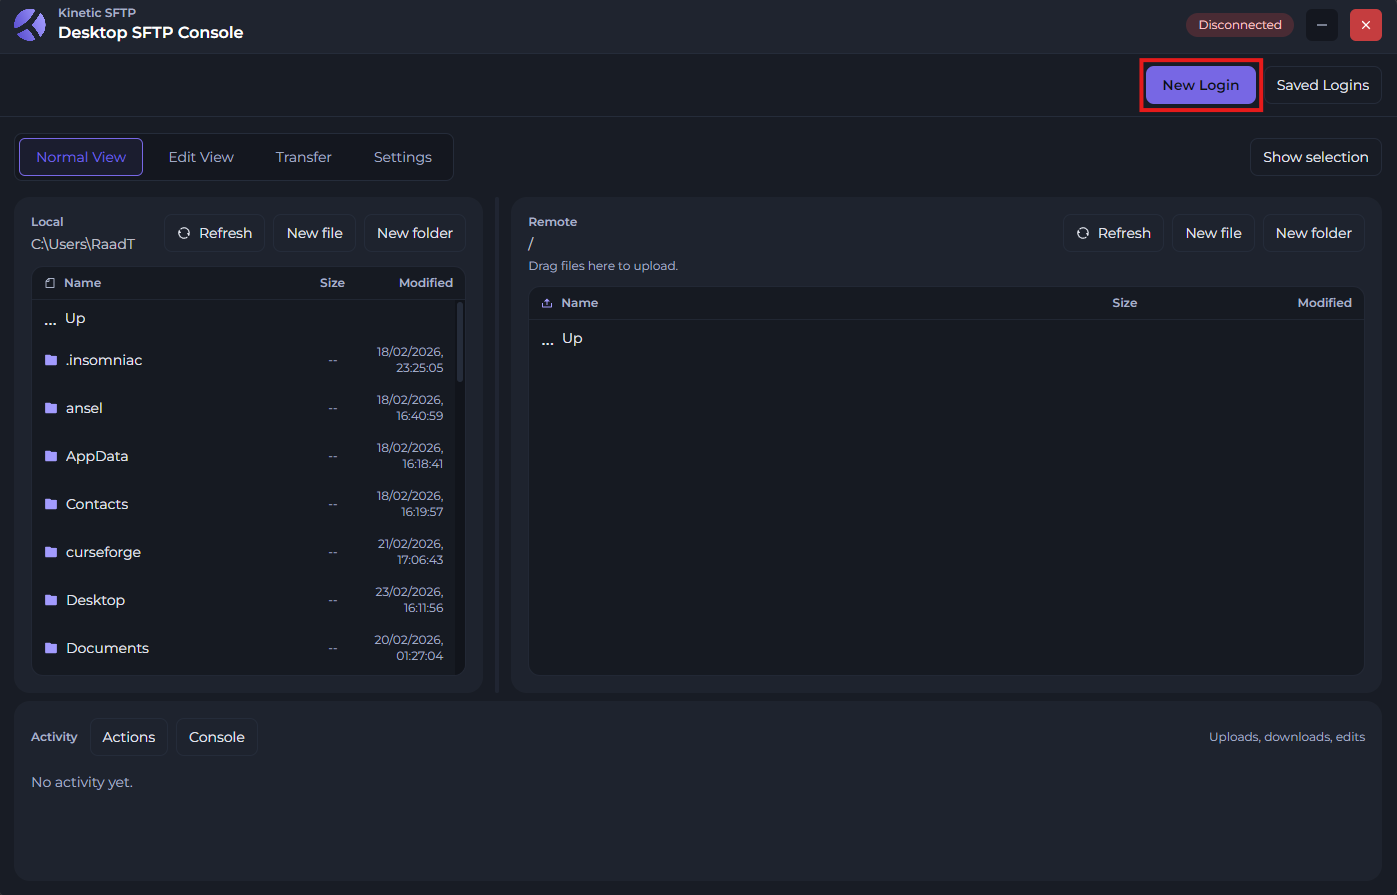Refresh the Local file listing

pyautogui.click(x=214, y=233)
